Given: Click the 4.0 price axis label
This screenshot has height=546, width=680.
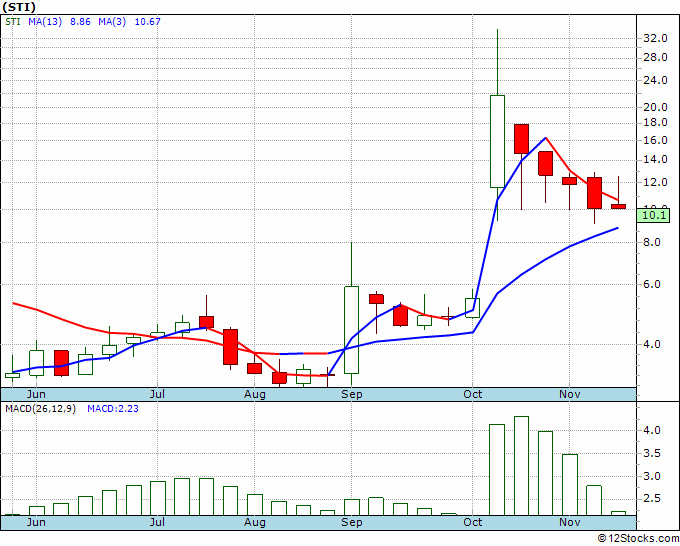Looking at the screenshot, I should pos(652,344).
